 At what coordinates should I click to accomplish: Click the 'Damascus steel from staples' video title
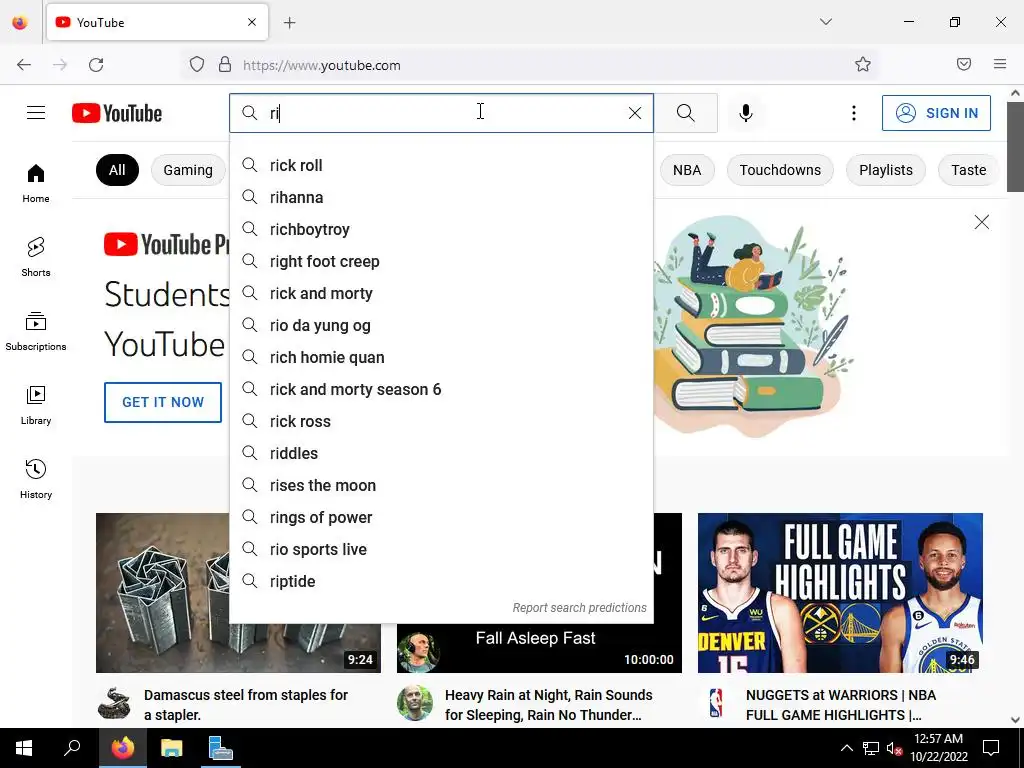246,705
